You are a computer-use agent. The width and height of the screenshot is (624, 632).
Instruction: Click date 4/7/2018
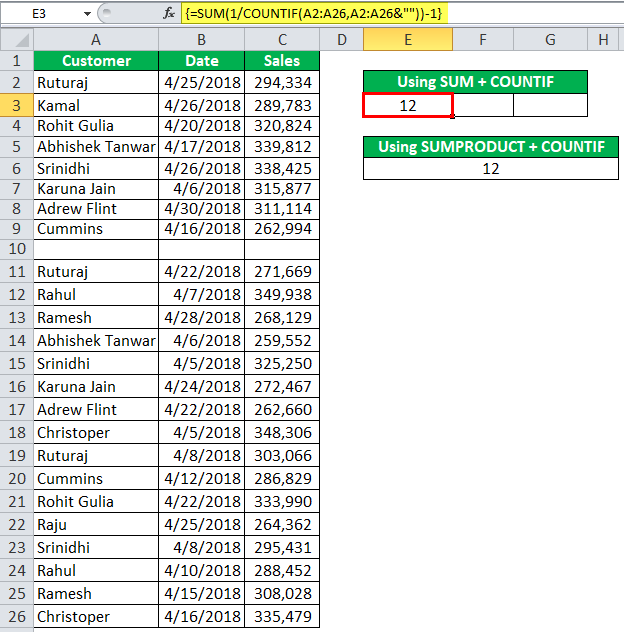click(202, 295)
